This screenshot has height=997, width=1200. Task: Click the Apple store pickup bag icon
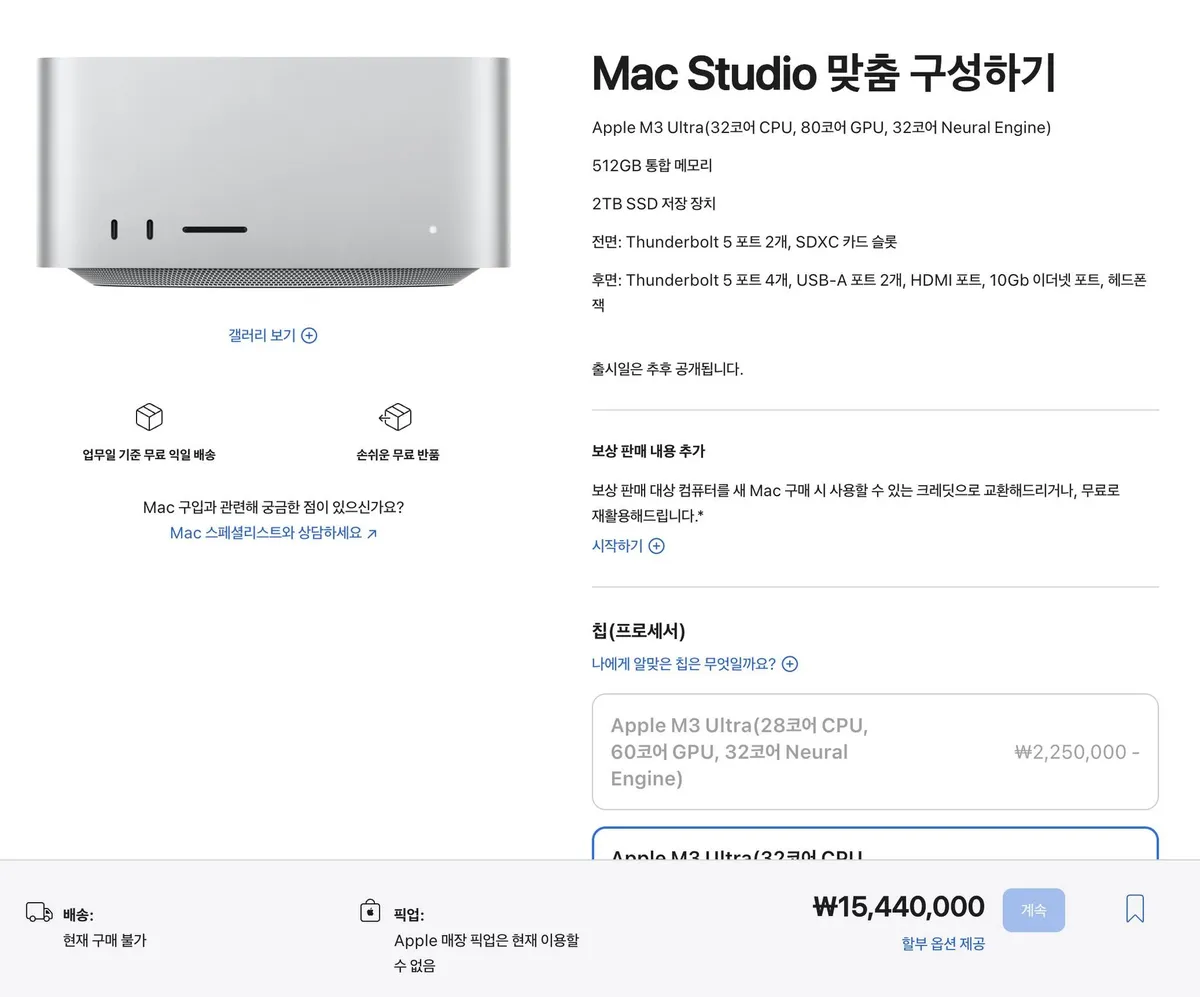[x=370, y=911]
